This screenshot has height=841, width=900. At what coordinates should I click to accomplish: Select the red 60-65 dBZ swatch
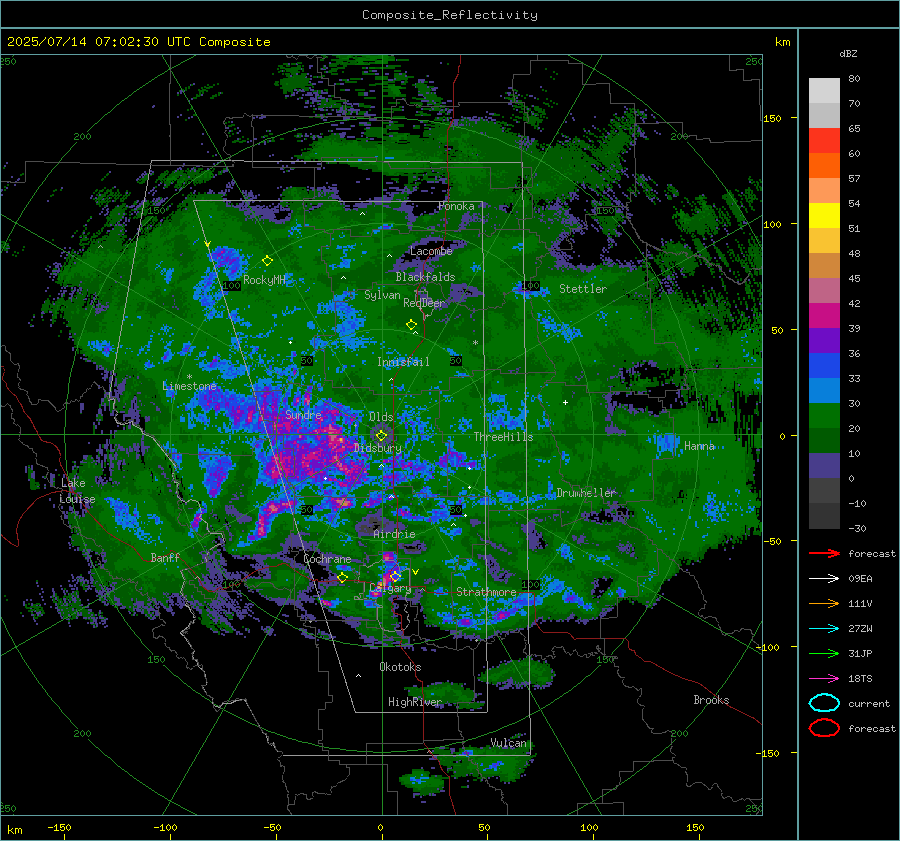point(824,141)
